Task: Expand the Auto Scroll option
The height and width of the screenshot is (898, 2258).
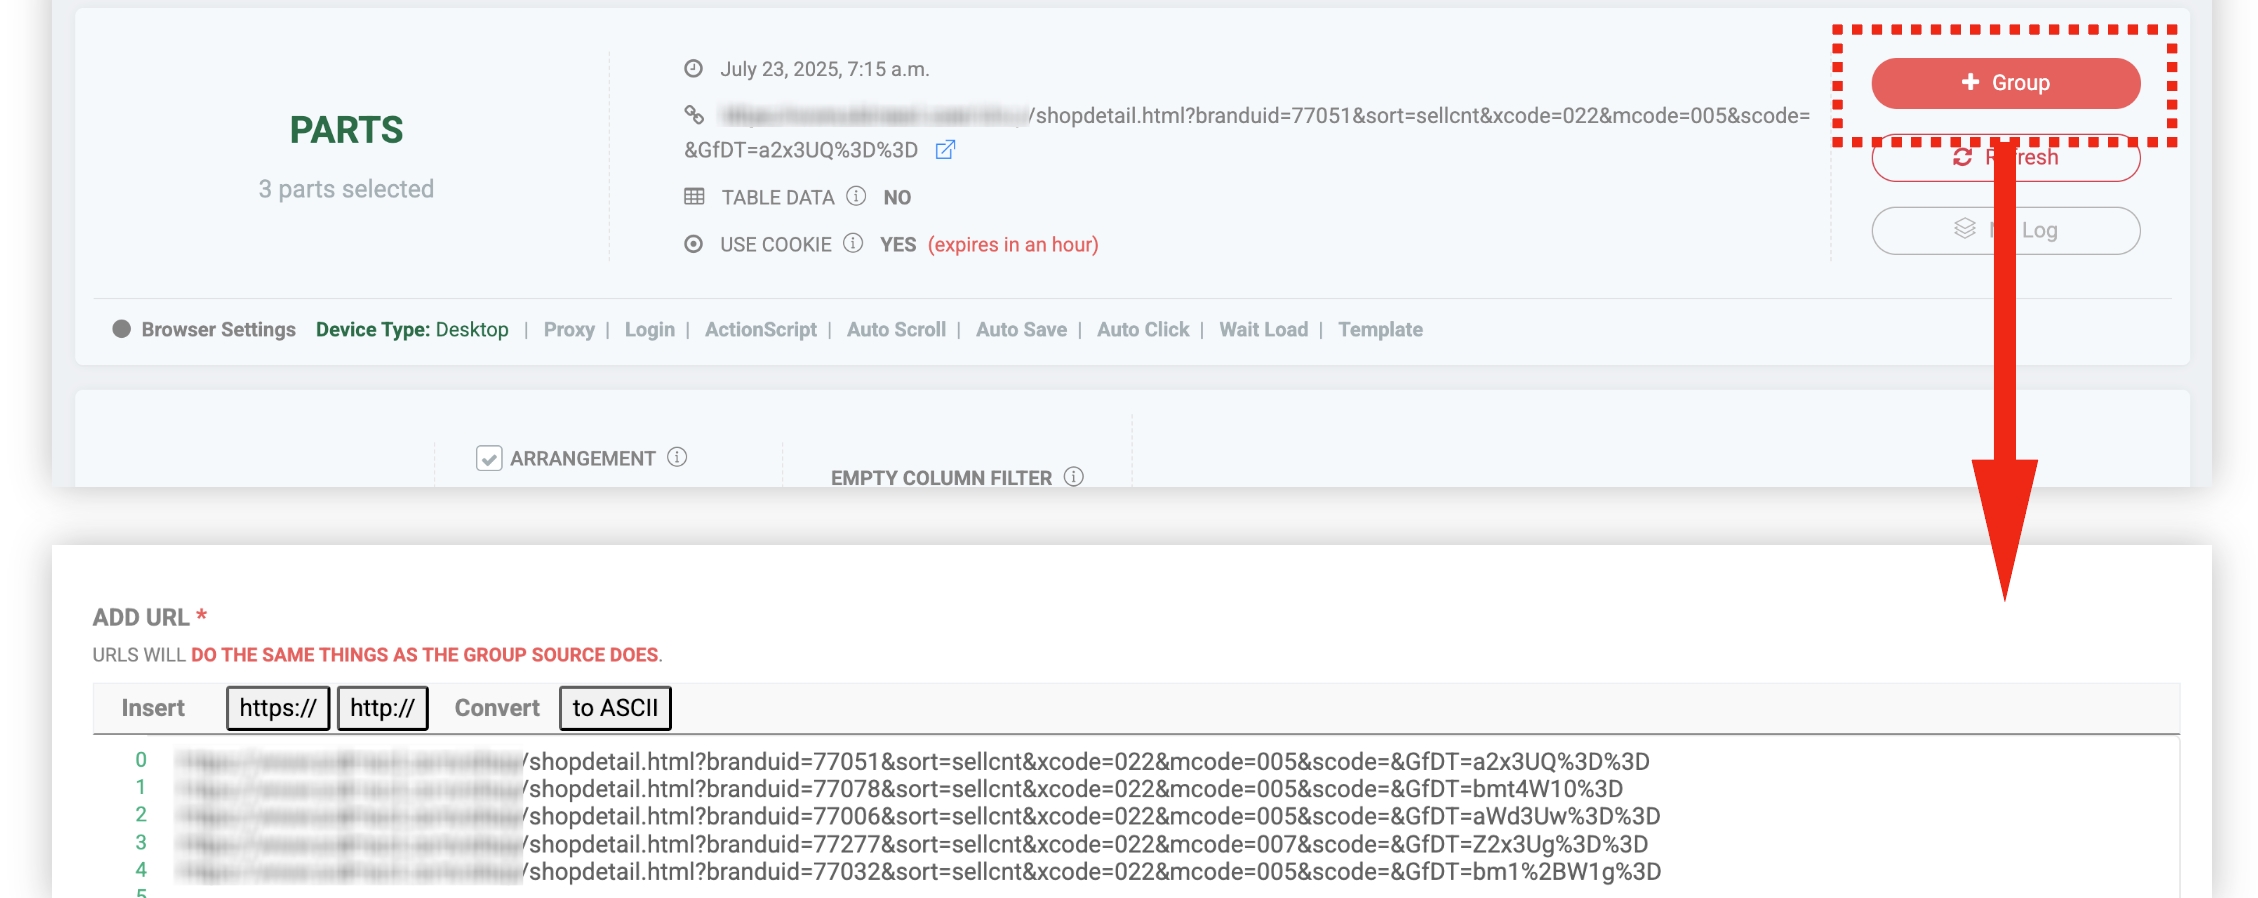Action: click(x=896, y=330)
